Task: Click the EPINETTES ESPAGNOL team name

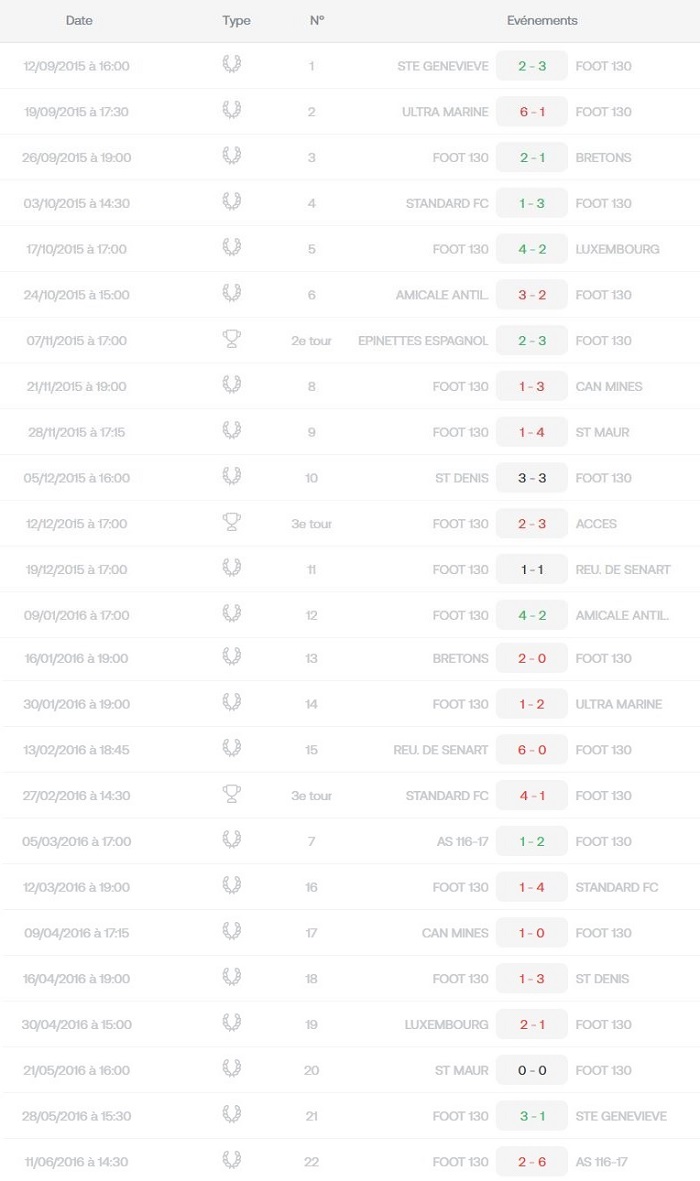Action: point(423,340)
